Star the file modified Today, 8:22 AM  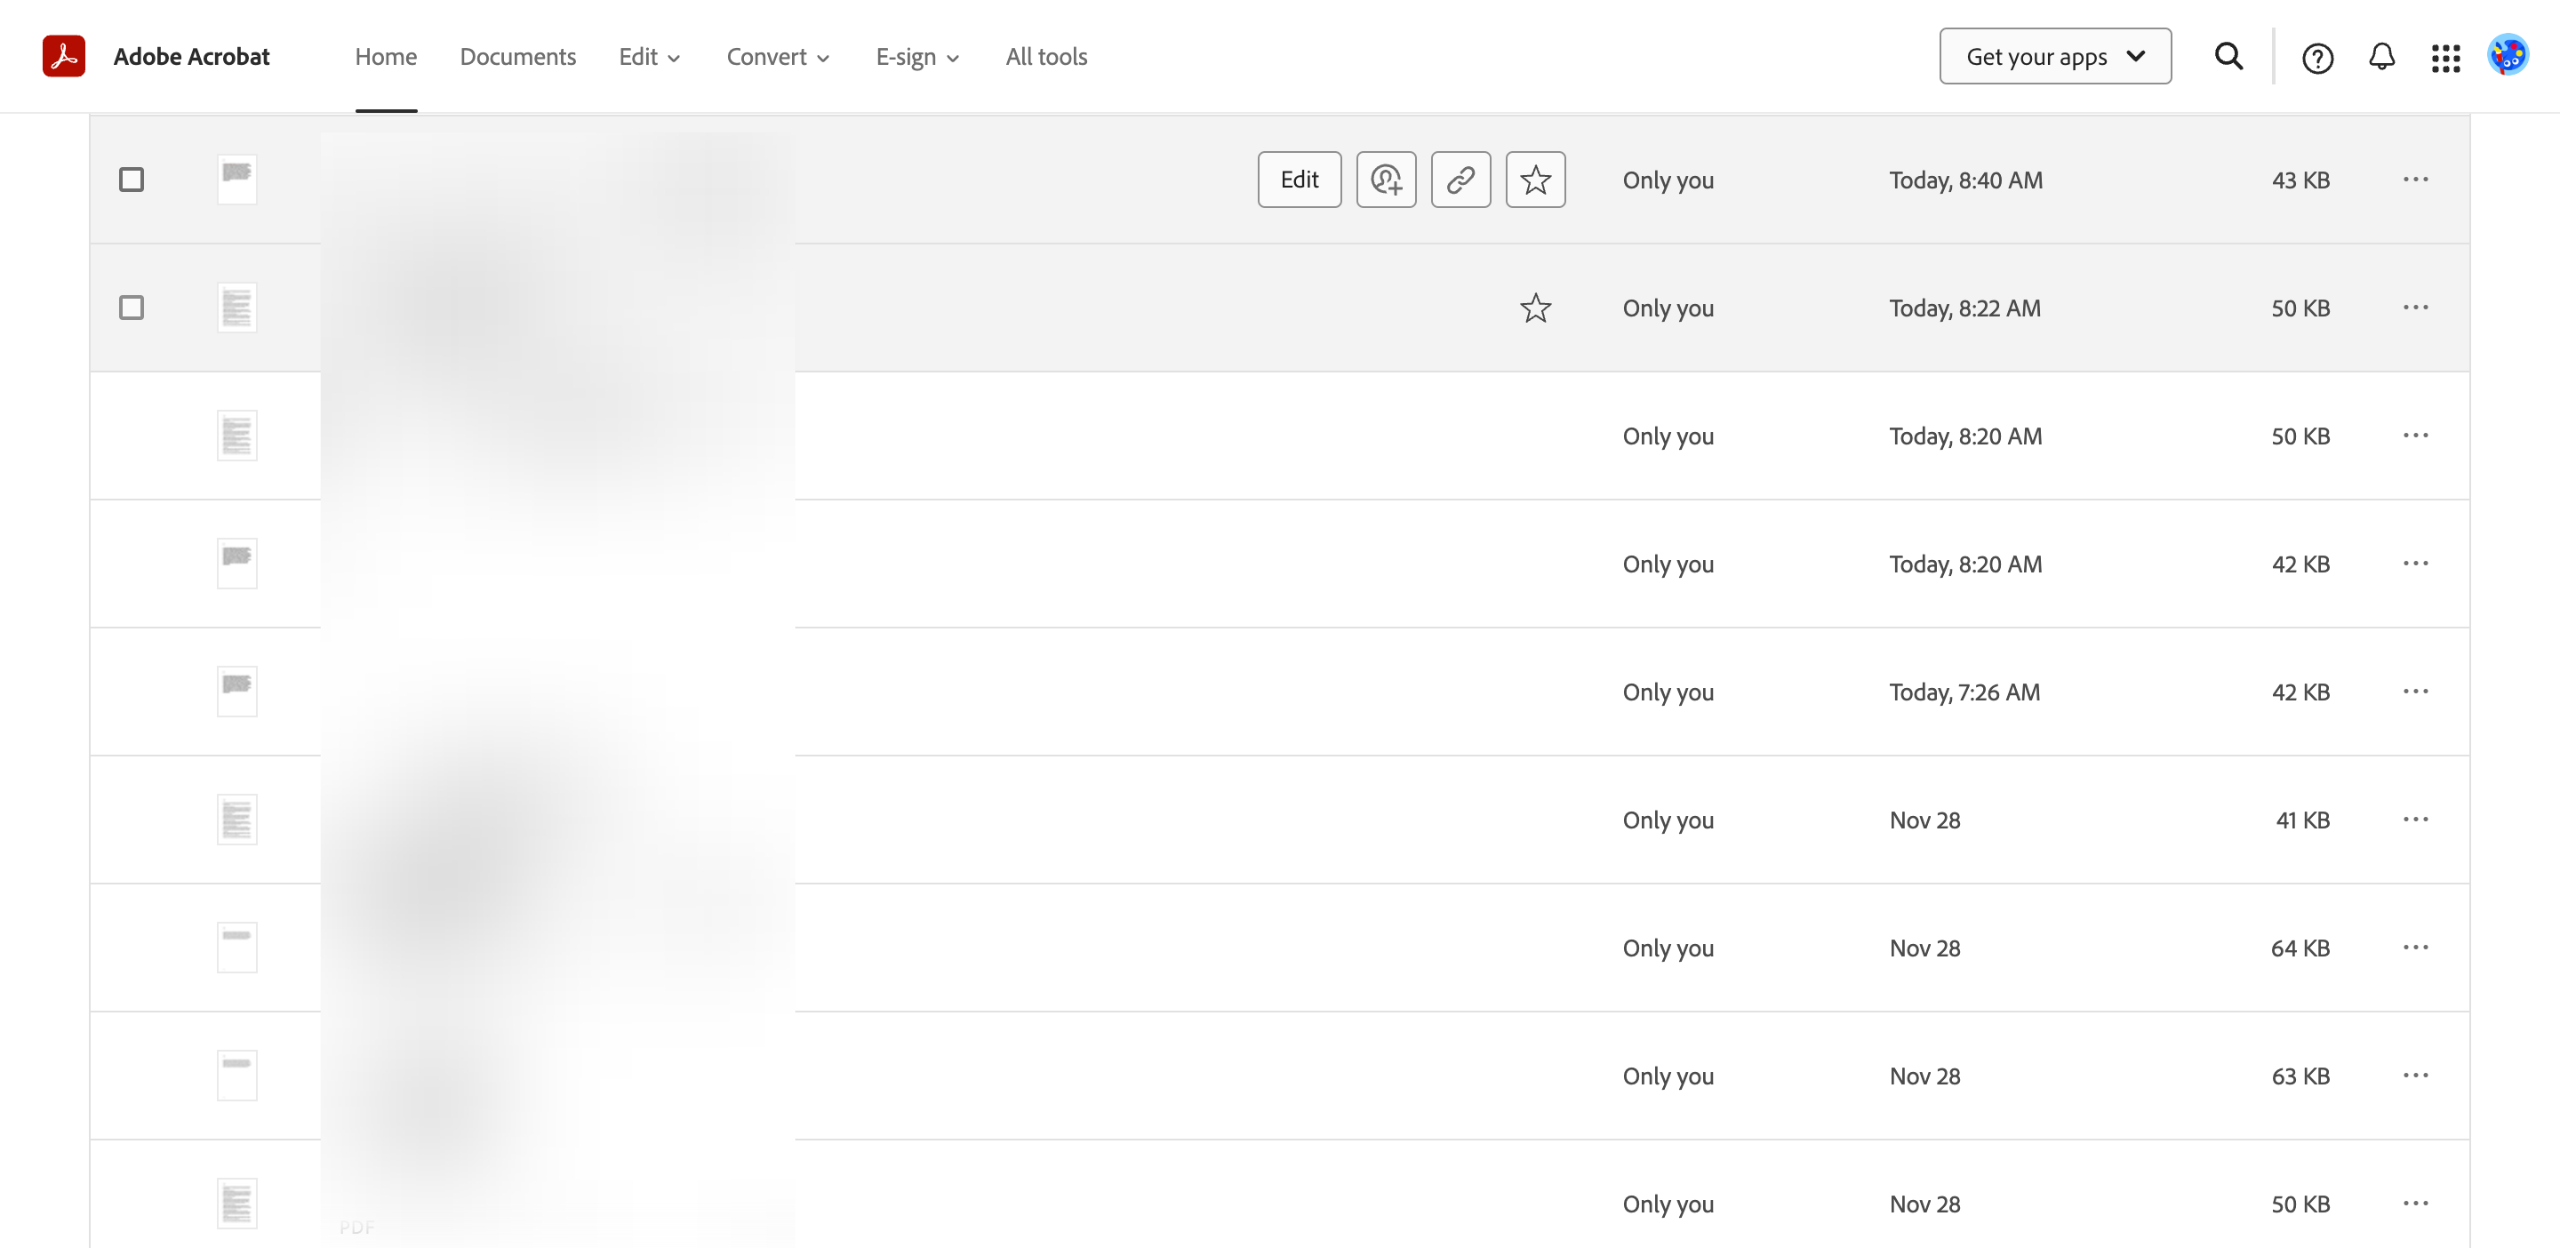[1535, 308]
